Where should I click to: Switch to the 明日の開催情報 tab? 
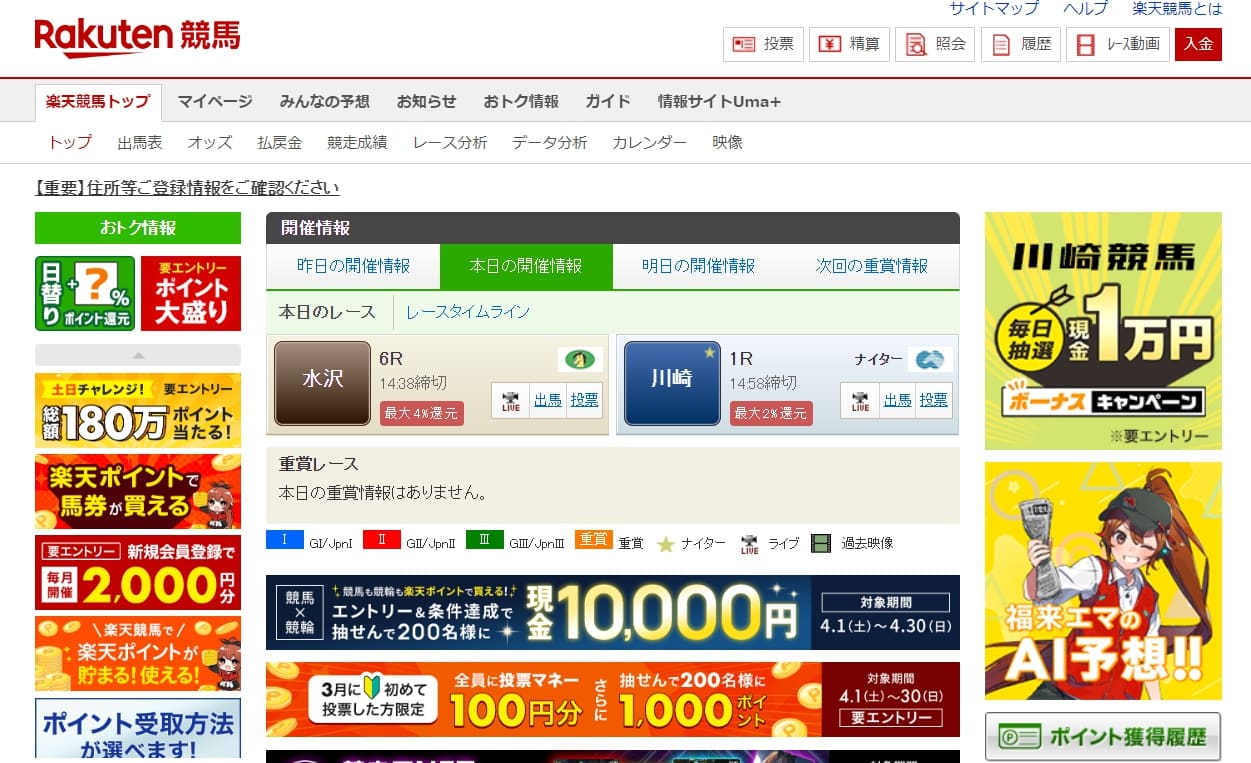[x=699, y=266]
